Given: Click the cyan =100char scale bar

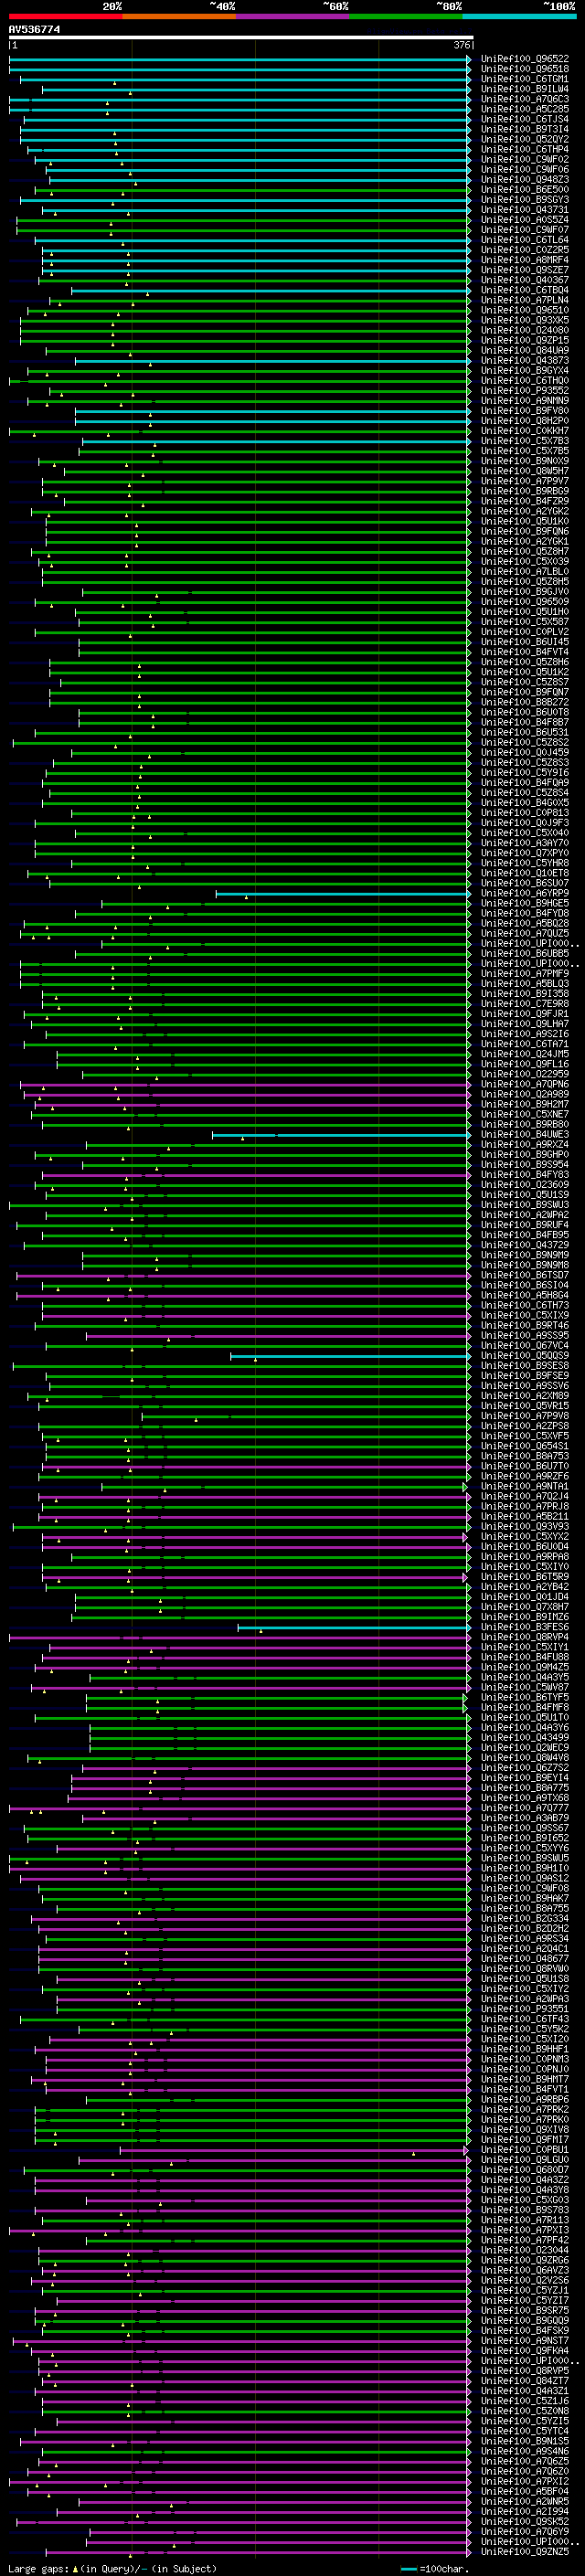Looking at the screenshot, I should 408,2568.
